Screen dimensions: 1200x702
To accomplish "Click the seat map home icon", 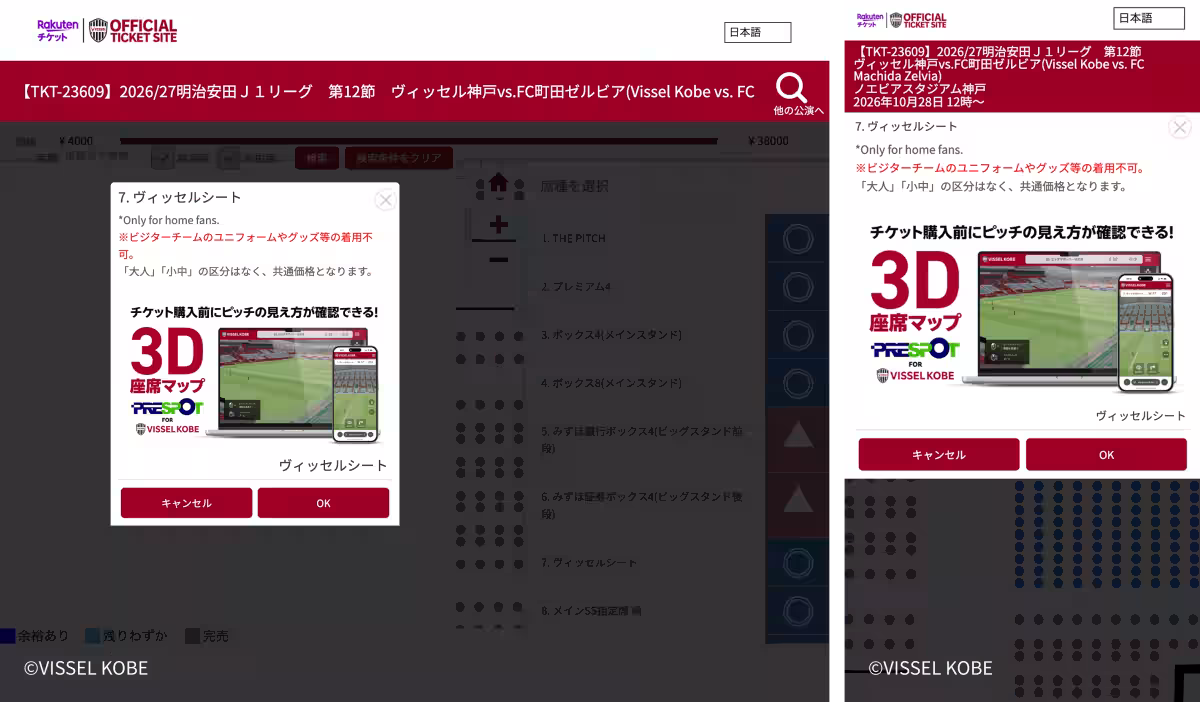I will tap(498, 182).
